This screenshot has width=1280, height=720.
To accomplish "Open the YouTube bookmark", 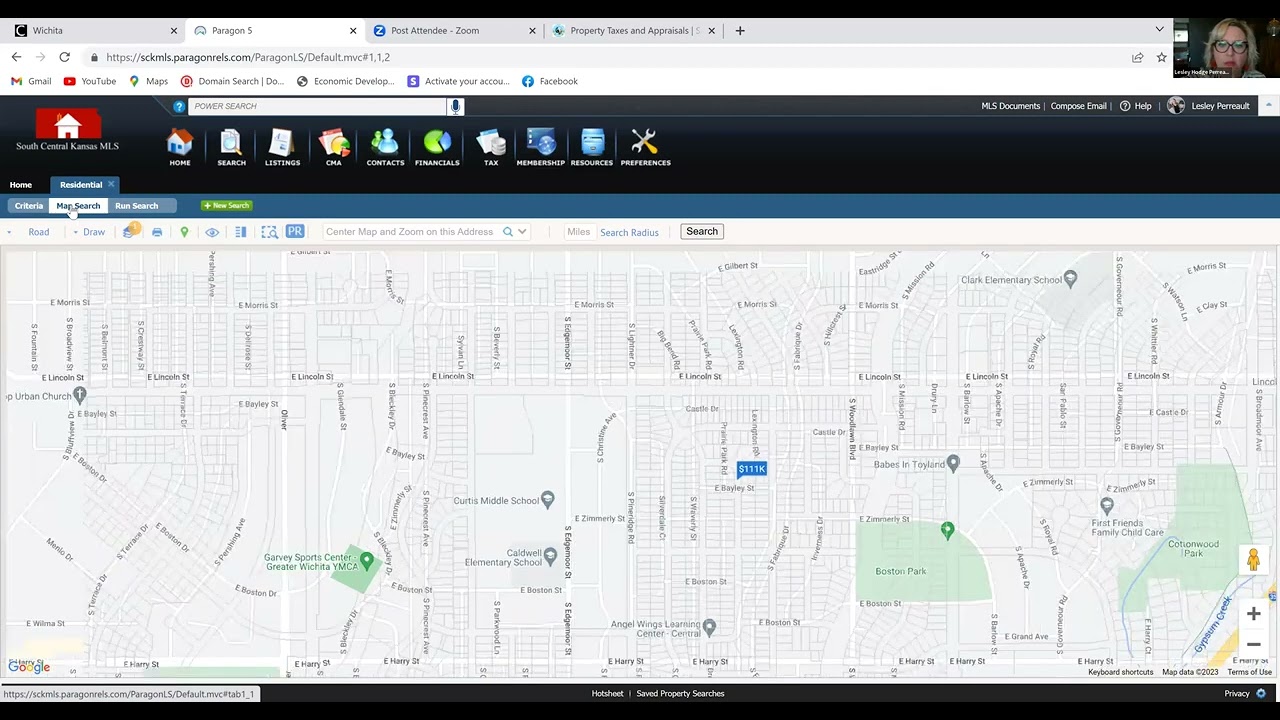I will coord(90,81).
